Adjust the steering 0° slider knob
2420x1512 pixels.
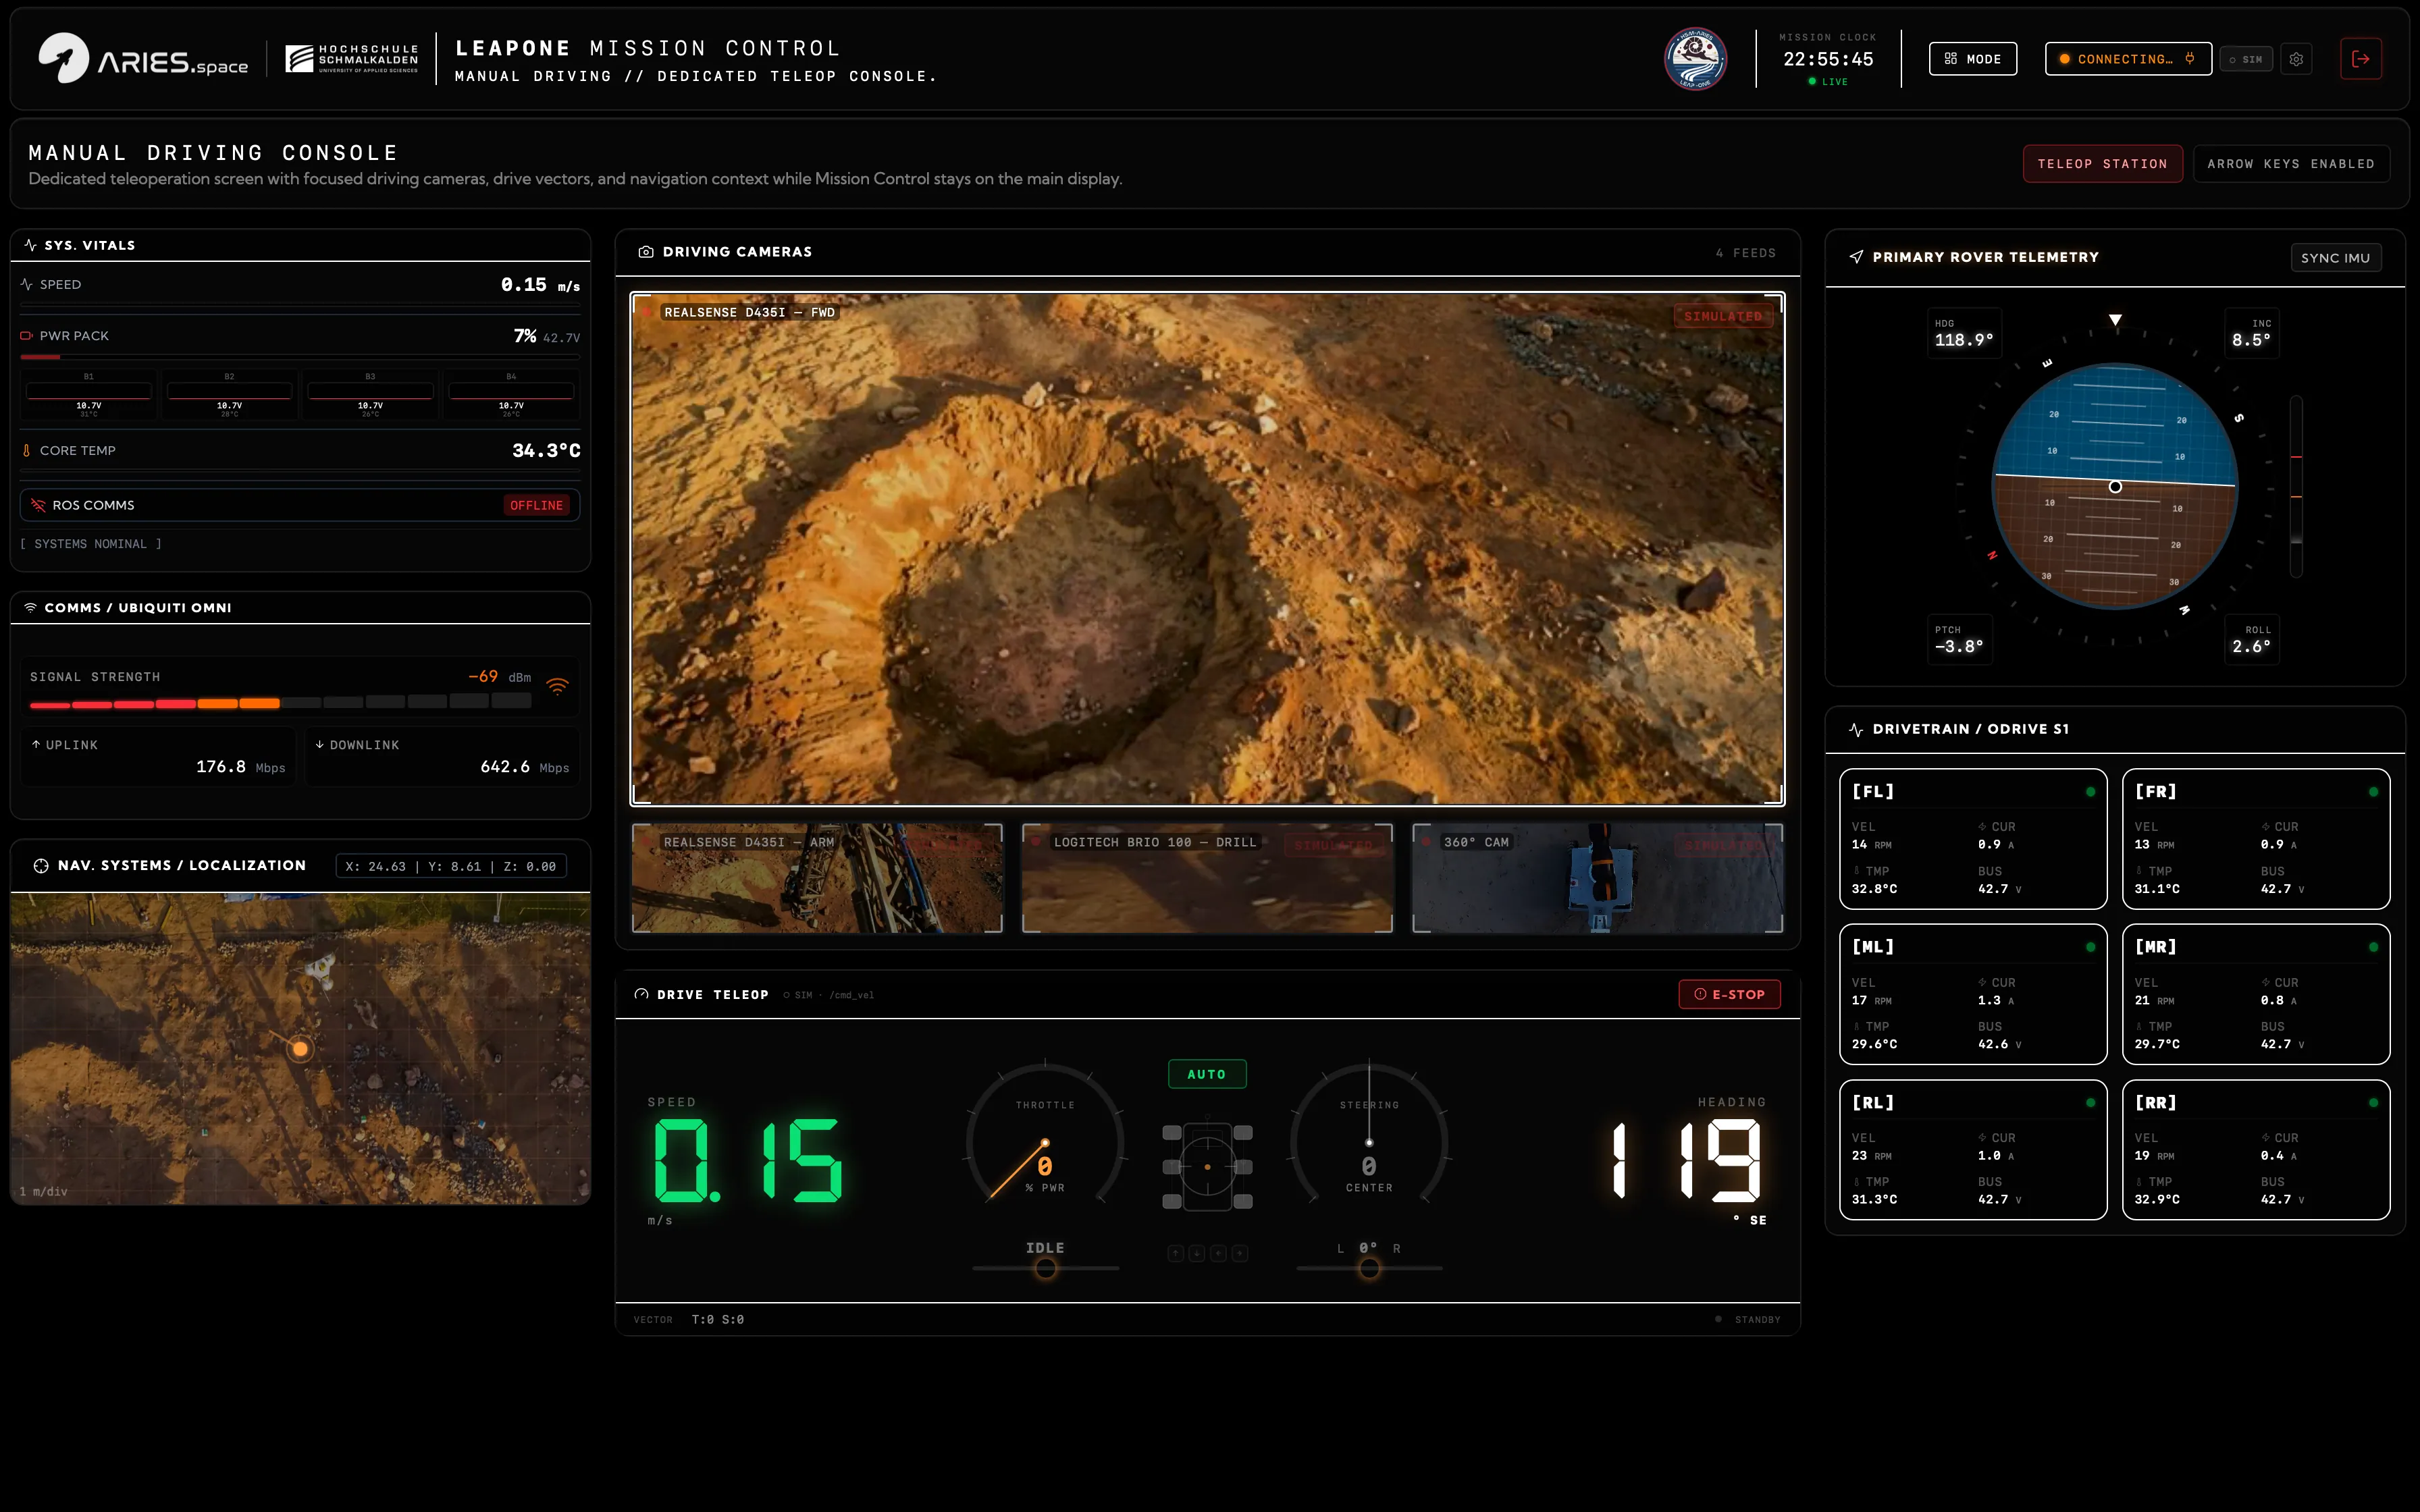tap(1369, 1268)
